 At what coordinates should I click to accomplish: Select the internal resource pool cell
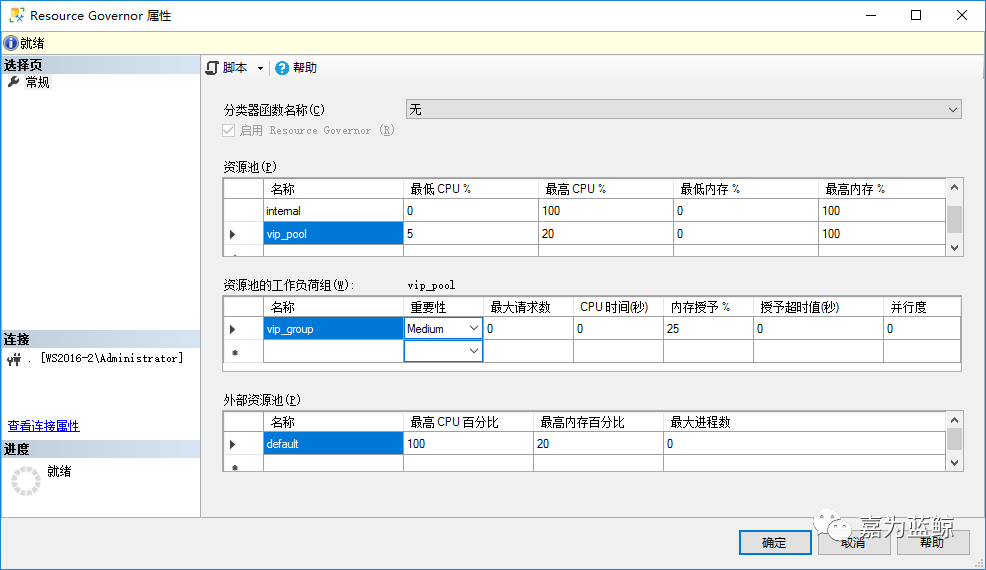click(333, 211)
